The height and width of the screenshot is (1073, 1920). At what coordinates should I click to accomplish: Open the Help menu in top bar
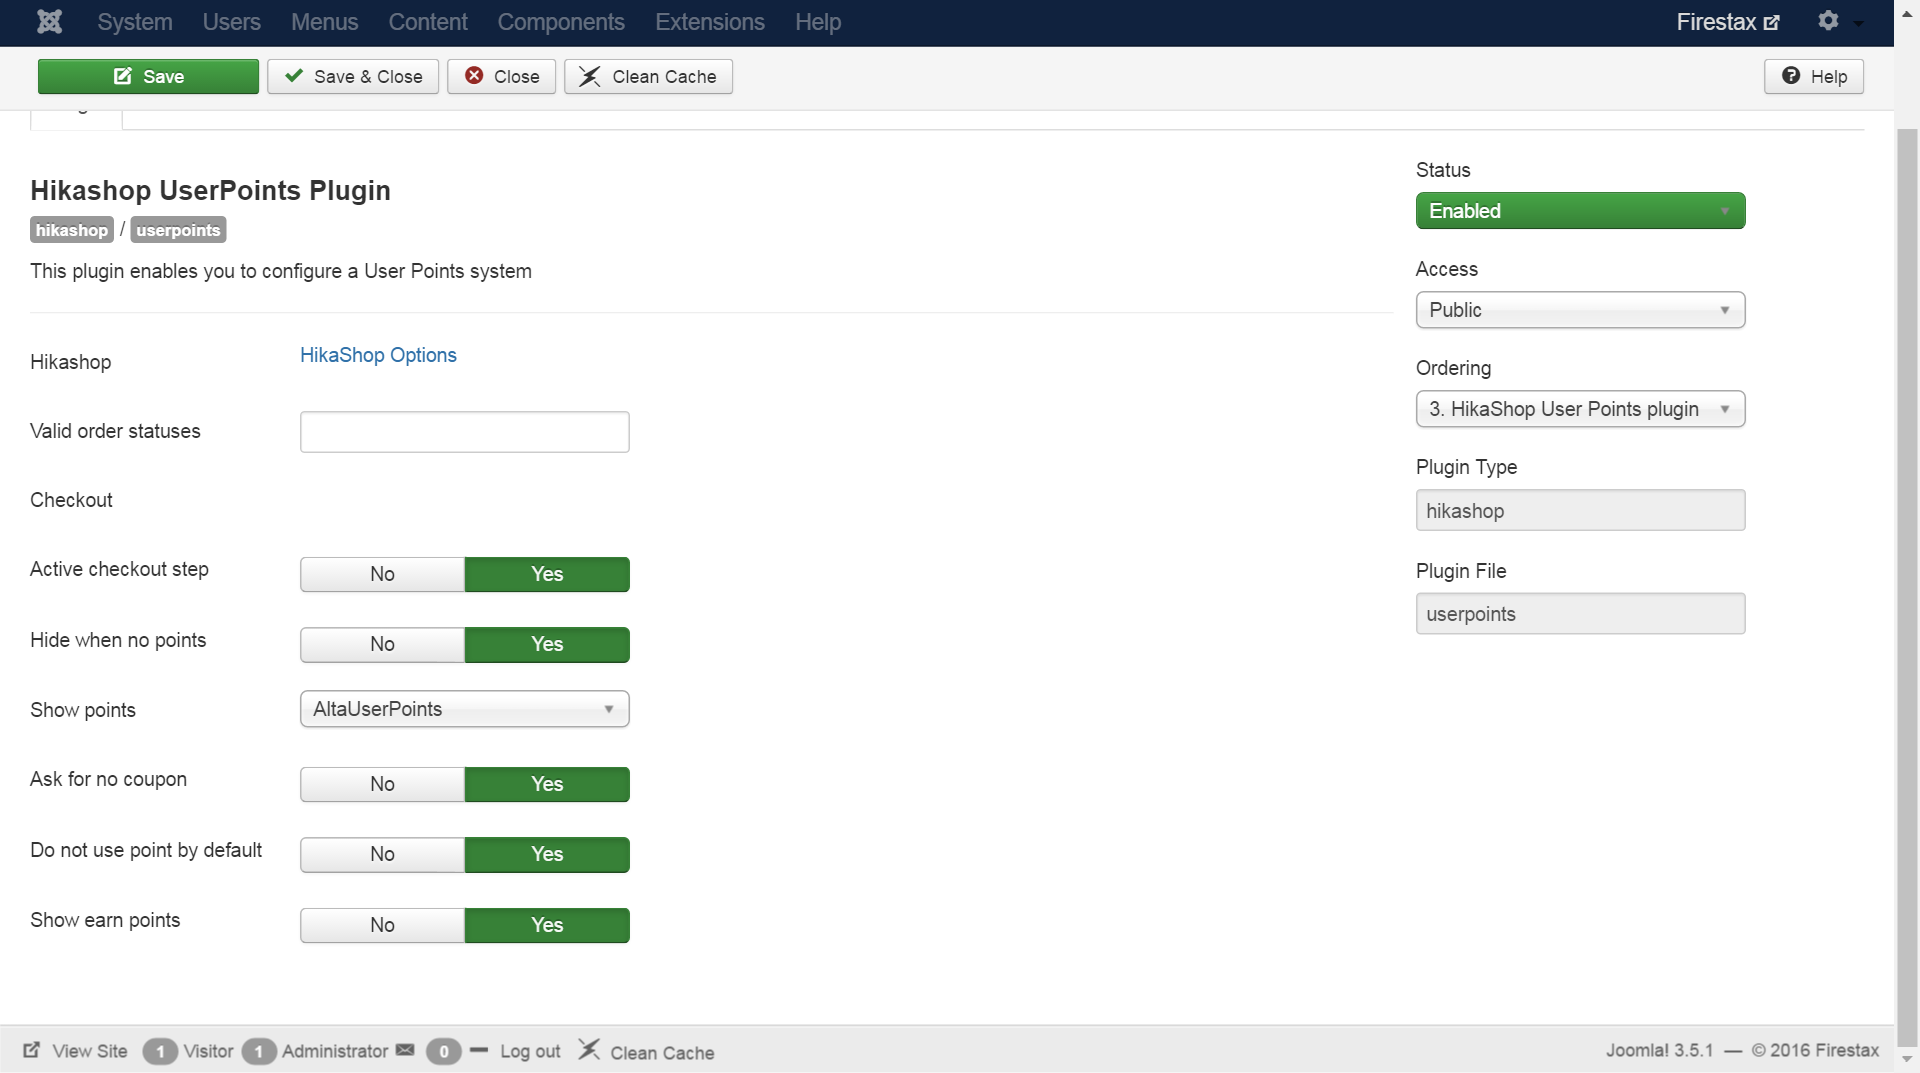click(x=818, y=22)
